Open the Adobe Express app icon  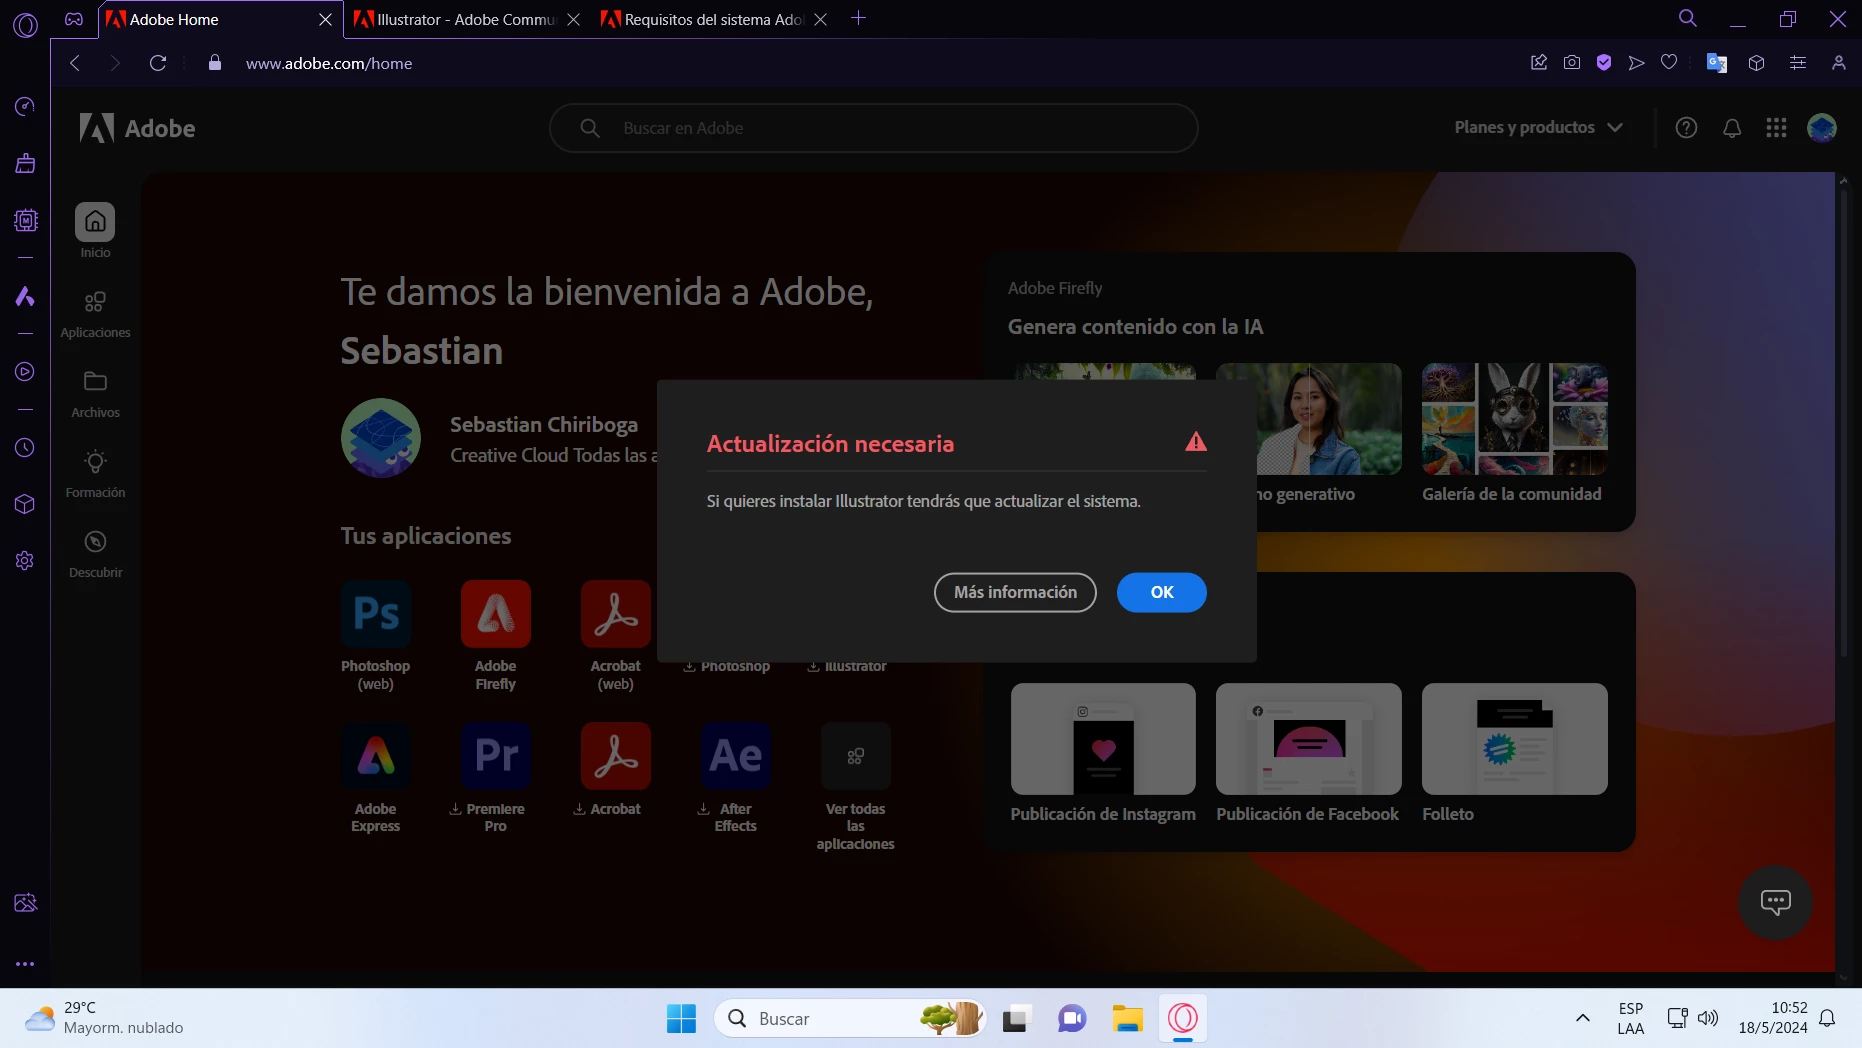click(x=376, y=756)
